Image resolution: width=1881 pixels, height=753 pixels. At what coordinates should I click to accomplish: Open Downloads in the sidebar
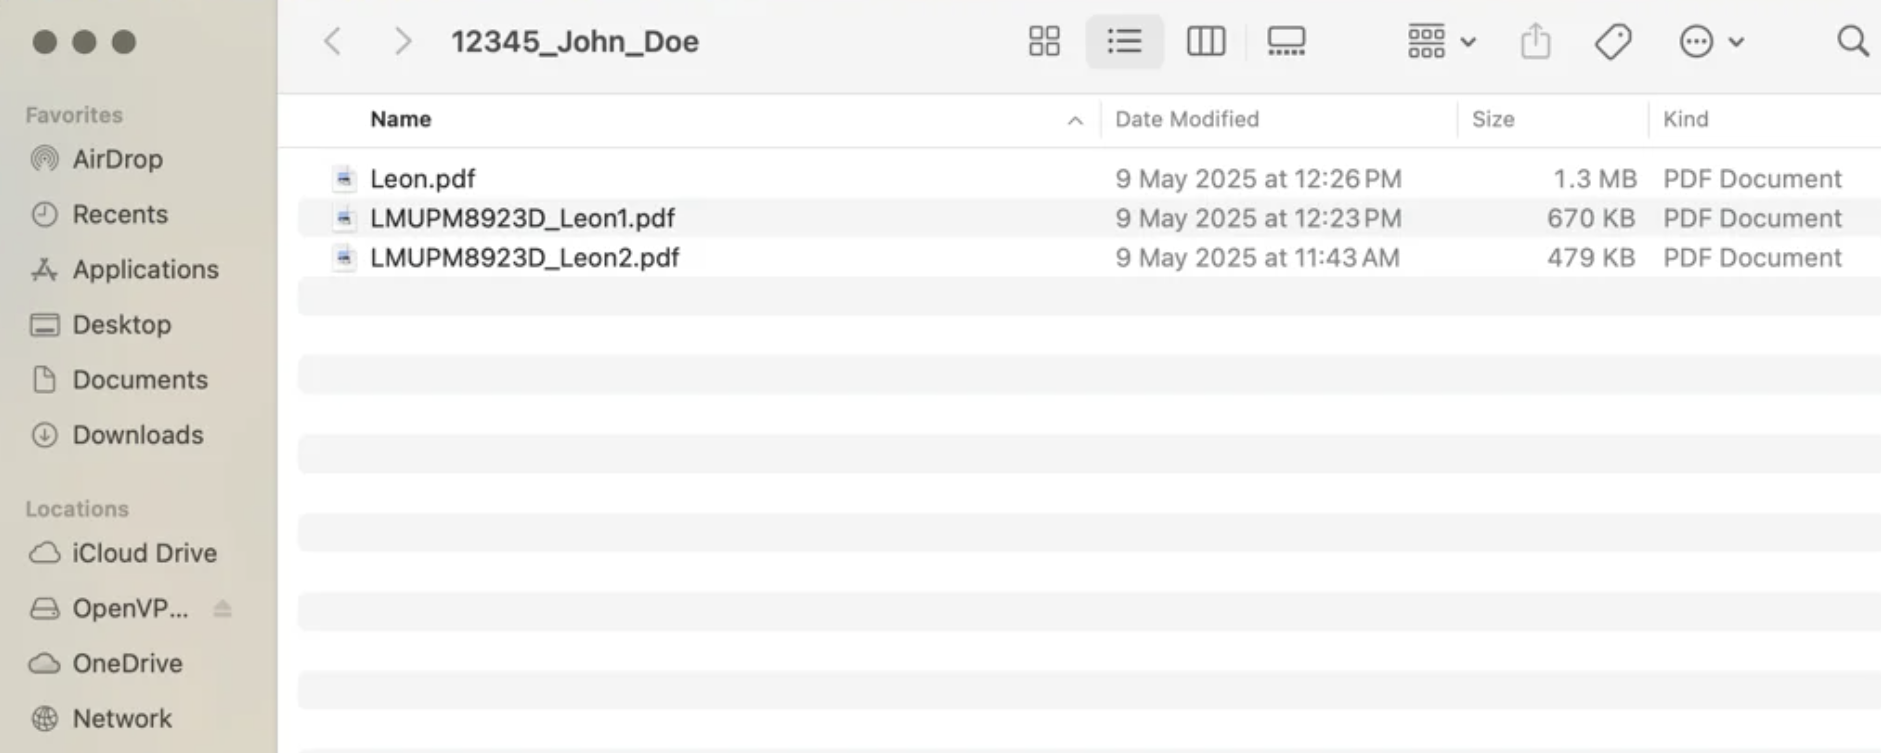[137, 435]
